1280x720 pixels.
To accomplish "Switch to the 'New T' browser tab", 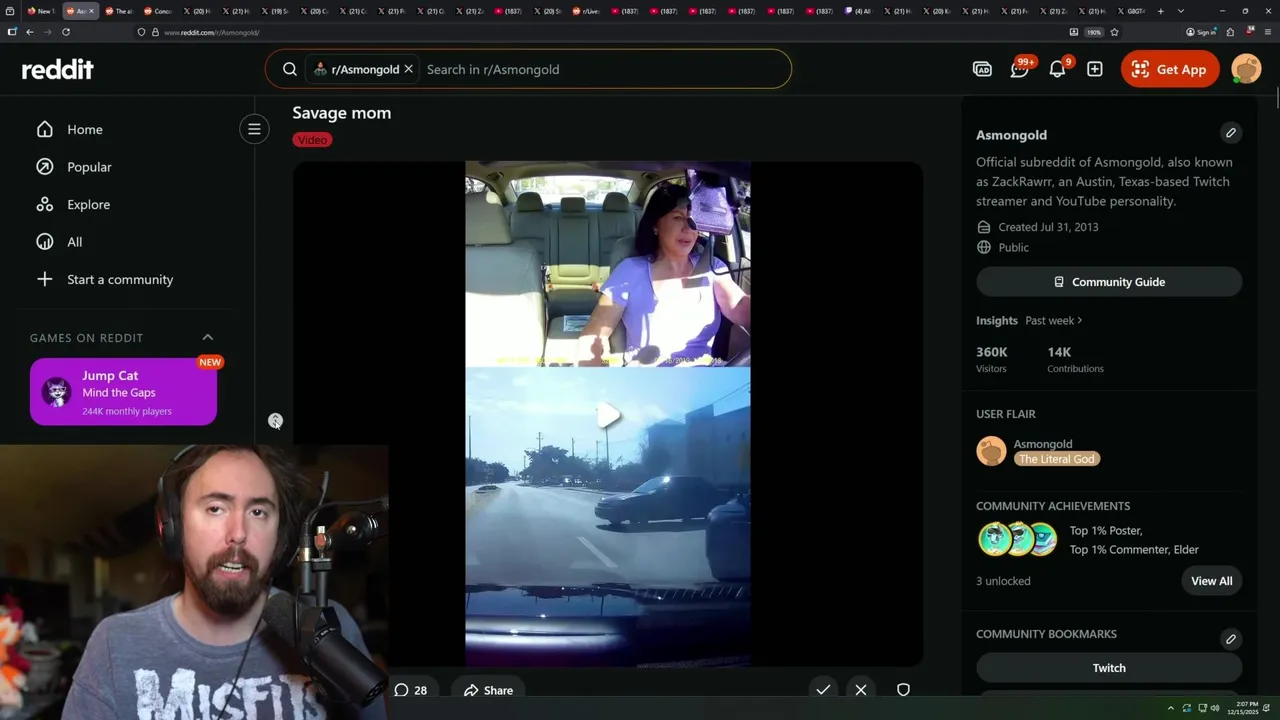I will click(x=40, y=11).
